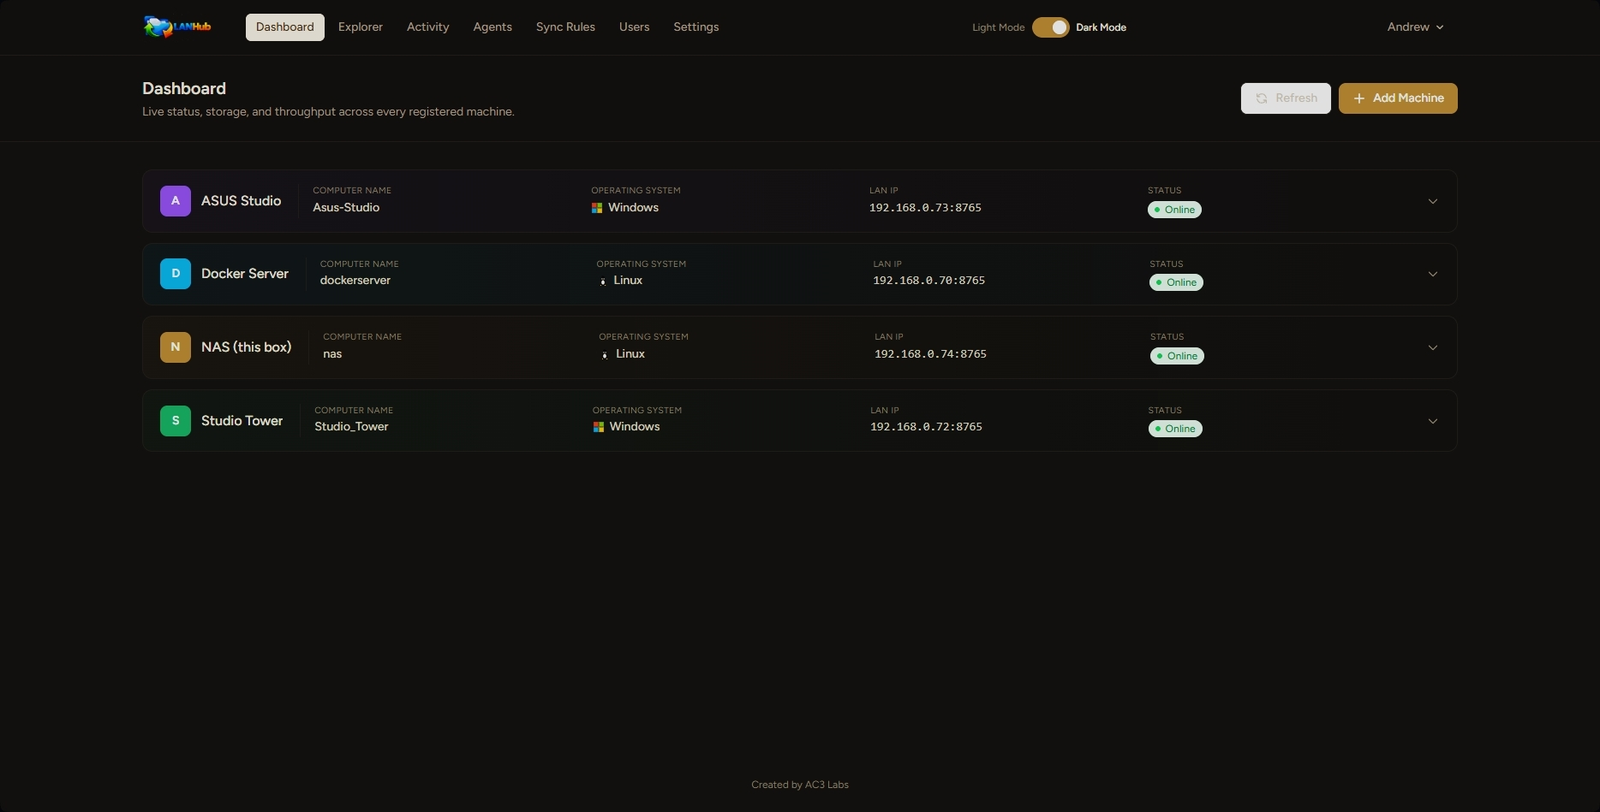Click the Created by AC3 Labs footer text
1600x812 pixels.
800,785
